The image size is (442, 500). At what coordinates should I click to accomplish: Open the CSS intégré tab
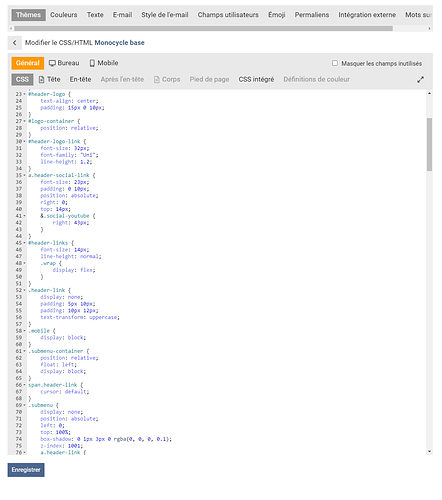pyautogui.click(x=256, y=79)
